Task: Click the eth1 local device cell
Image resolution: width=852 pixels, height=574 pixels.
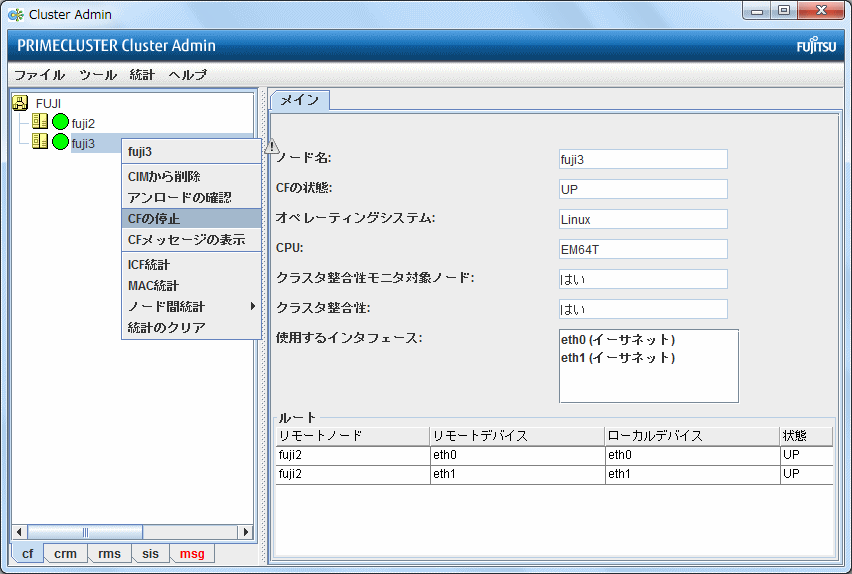Action: pyautogui.click(x=692, y=474)
